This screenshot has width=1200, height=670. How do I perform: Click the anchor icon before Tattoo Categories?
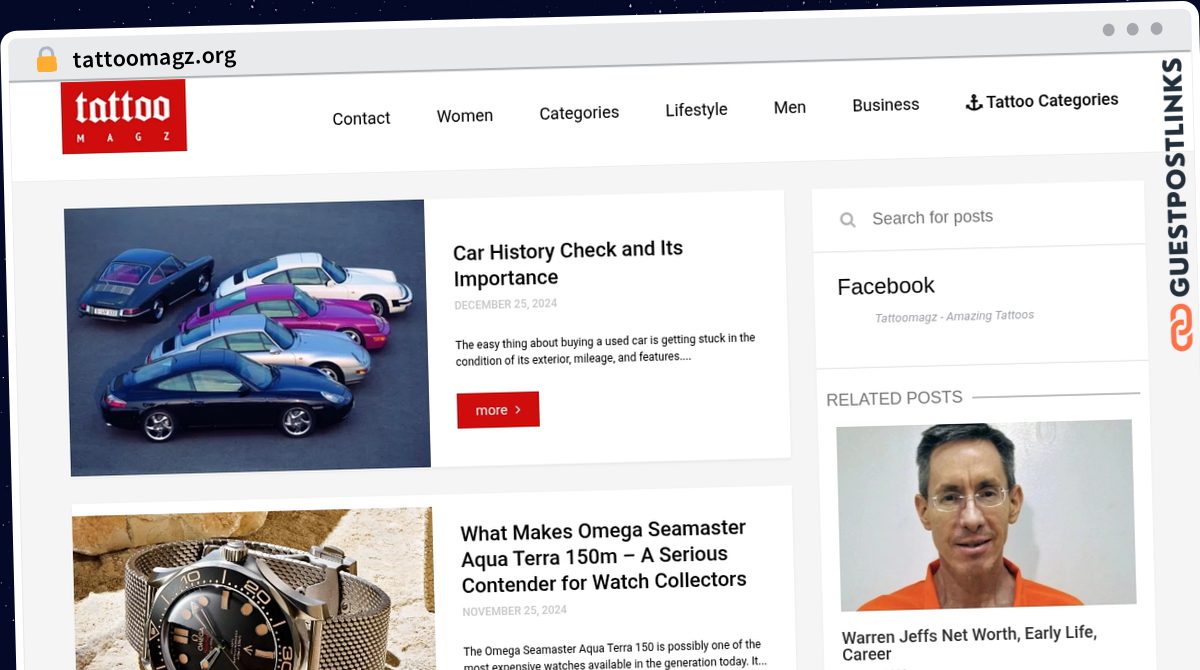973,102
